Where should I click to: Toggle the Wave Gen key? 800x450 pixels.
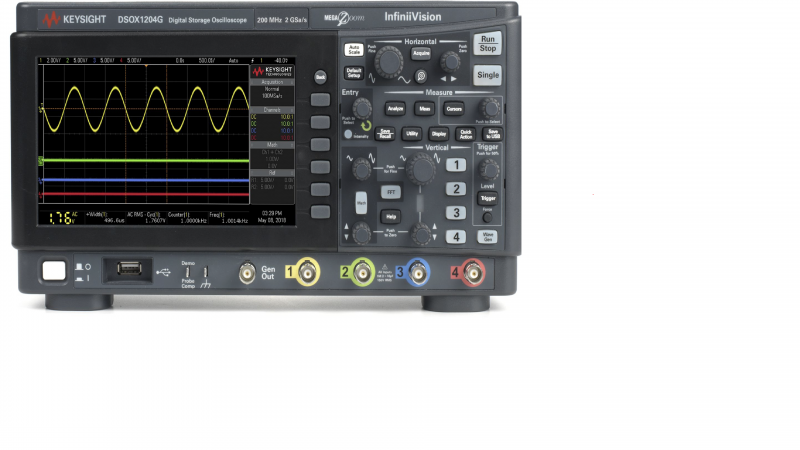487,237
